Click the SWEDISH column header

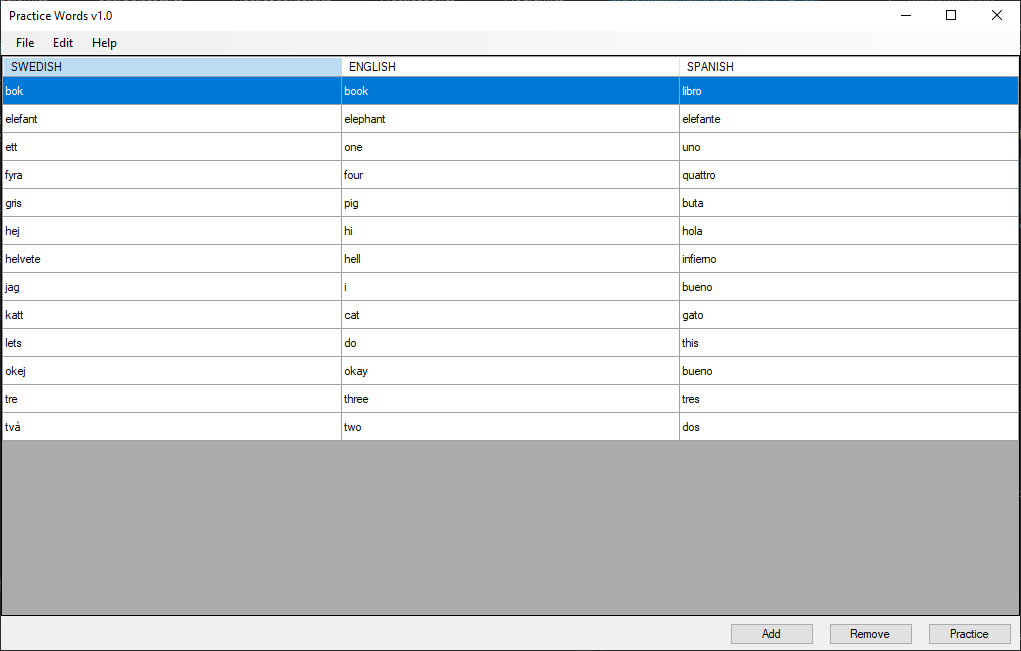pos(170,67)
